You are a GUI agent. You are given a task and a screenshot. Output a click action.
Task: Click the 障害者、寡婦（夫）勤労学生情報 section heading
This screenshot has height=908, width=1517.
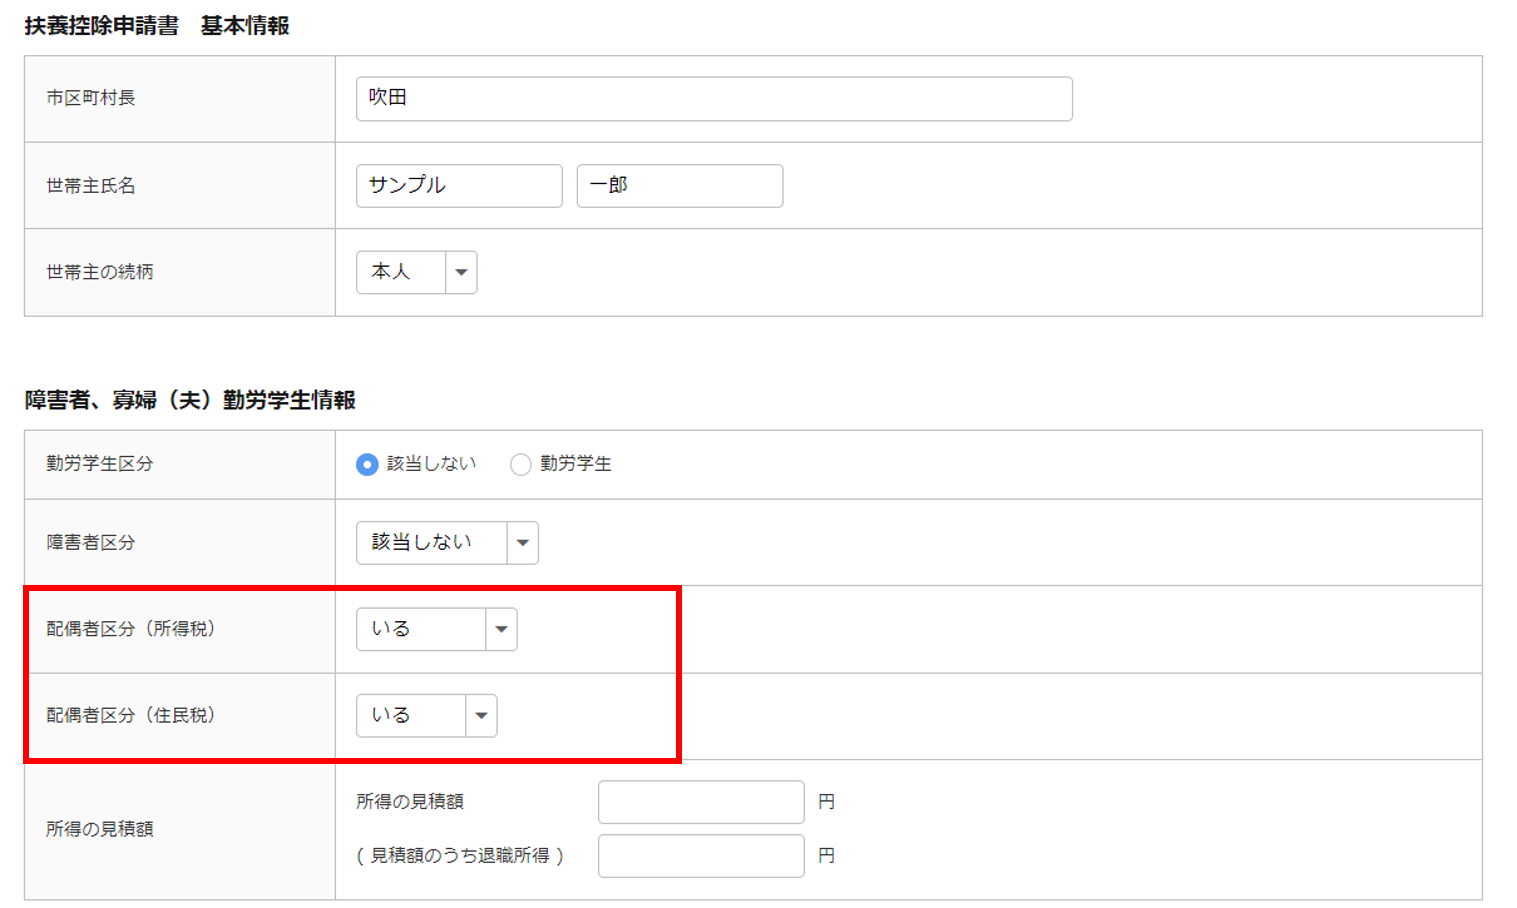190,400
